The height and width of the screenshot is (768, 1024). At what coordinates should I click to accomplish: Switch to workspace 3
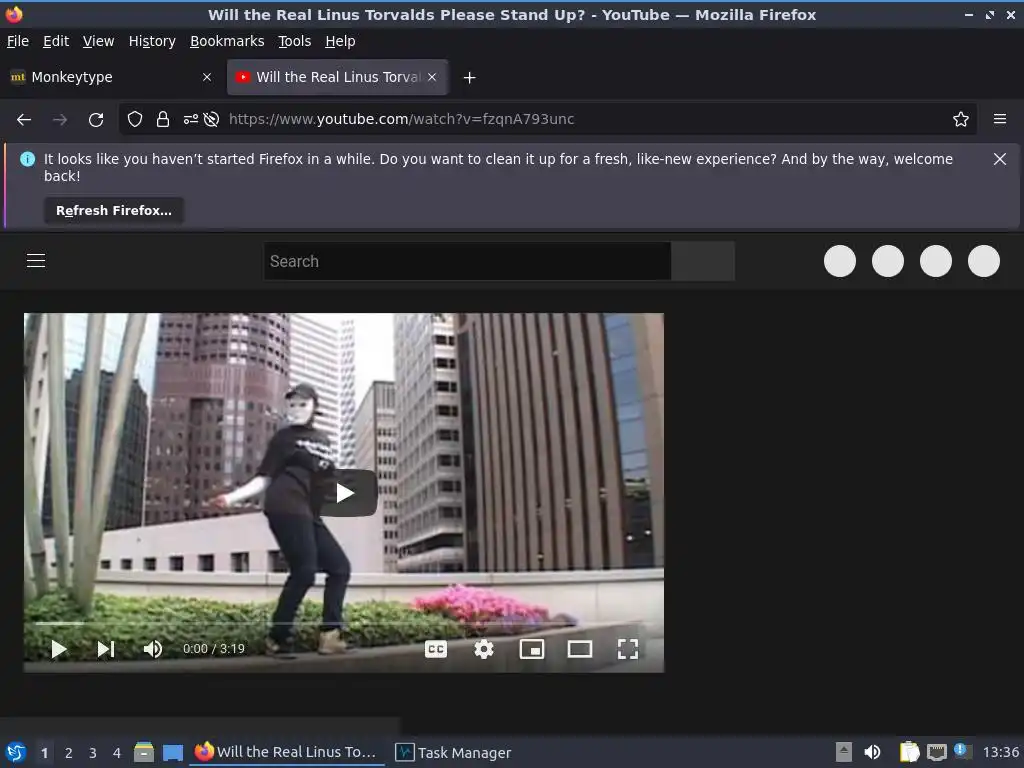click(x=93, y=753)
